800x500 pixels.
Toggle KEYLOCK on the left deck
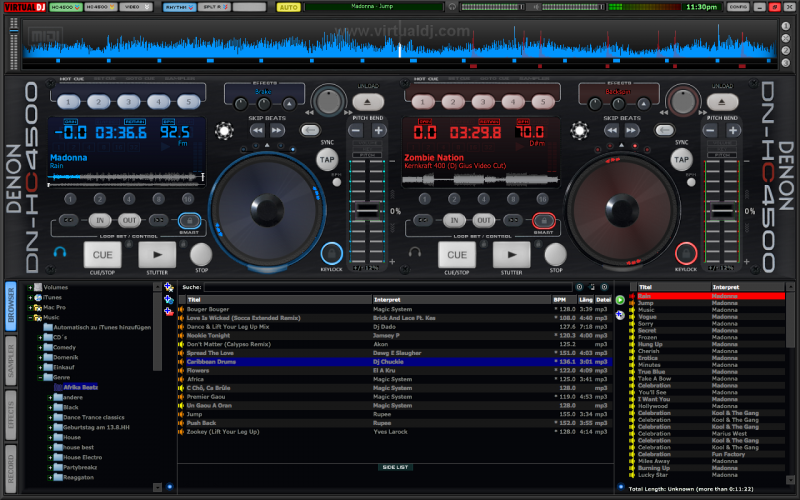click(332, 254)
